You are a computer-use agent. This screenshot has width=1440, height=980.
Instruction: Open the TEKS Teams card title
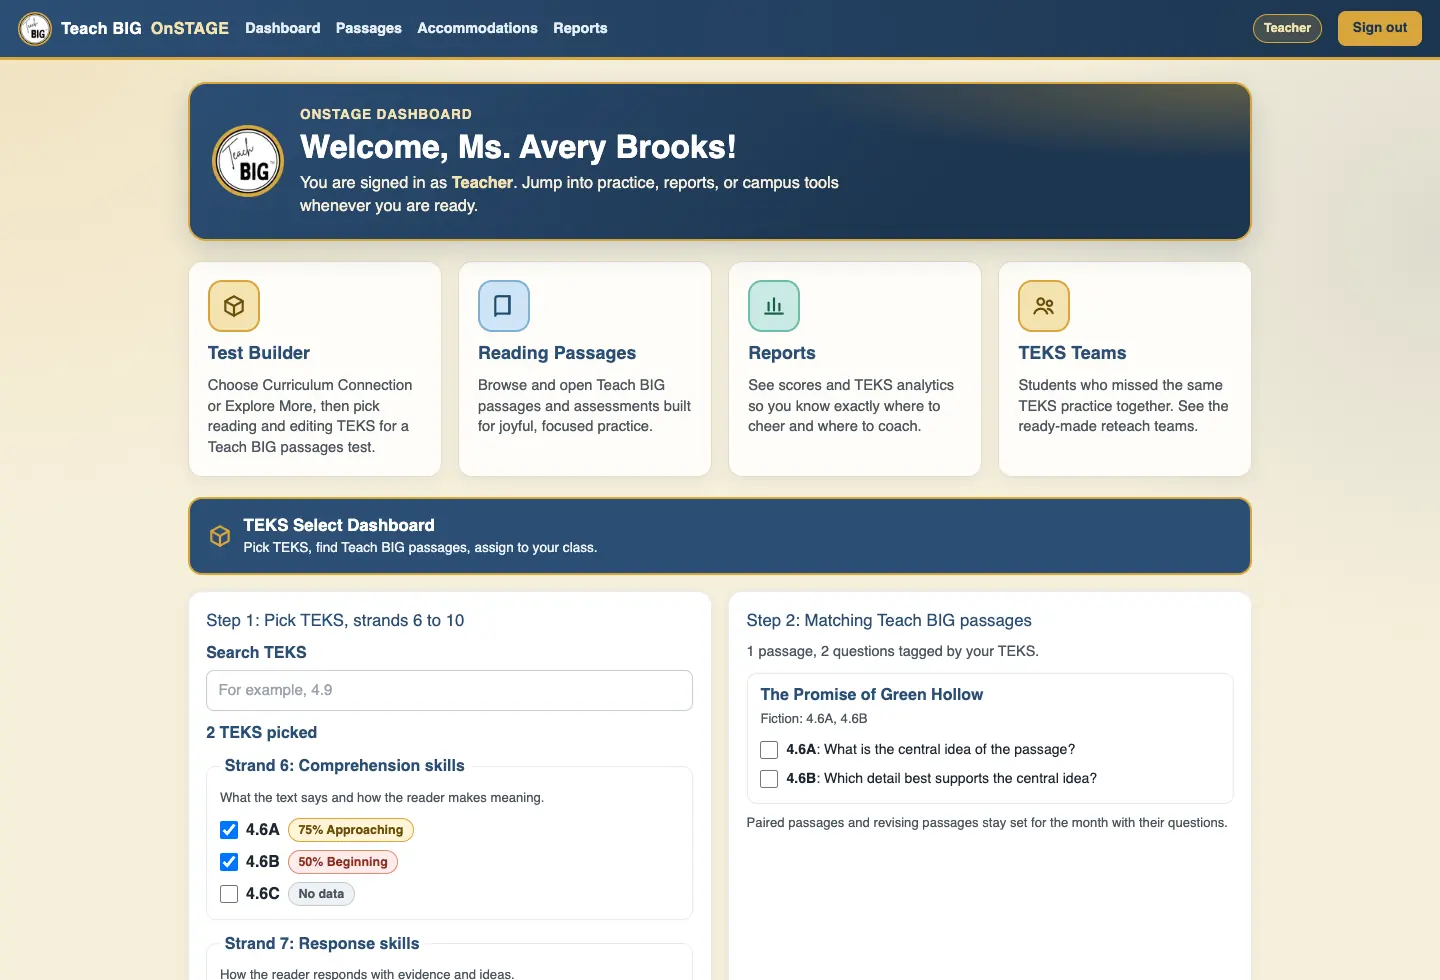click(1072, 353)
